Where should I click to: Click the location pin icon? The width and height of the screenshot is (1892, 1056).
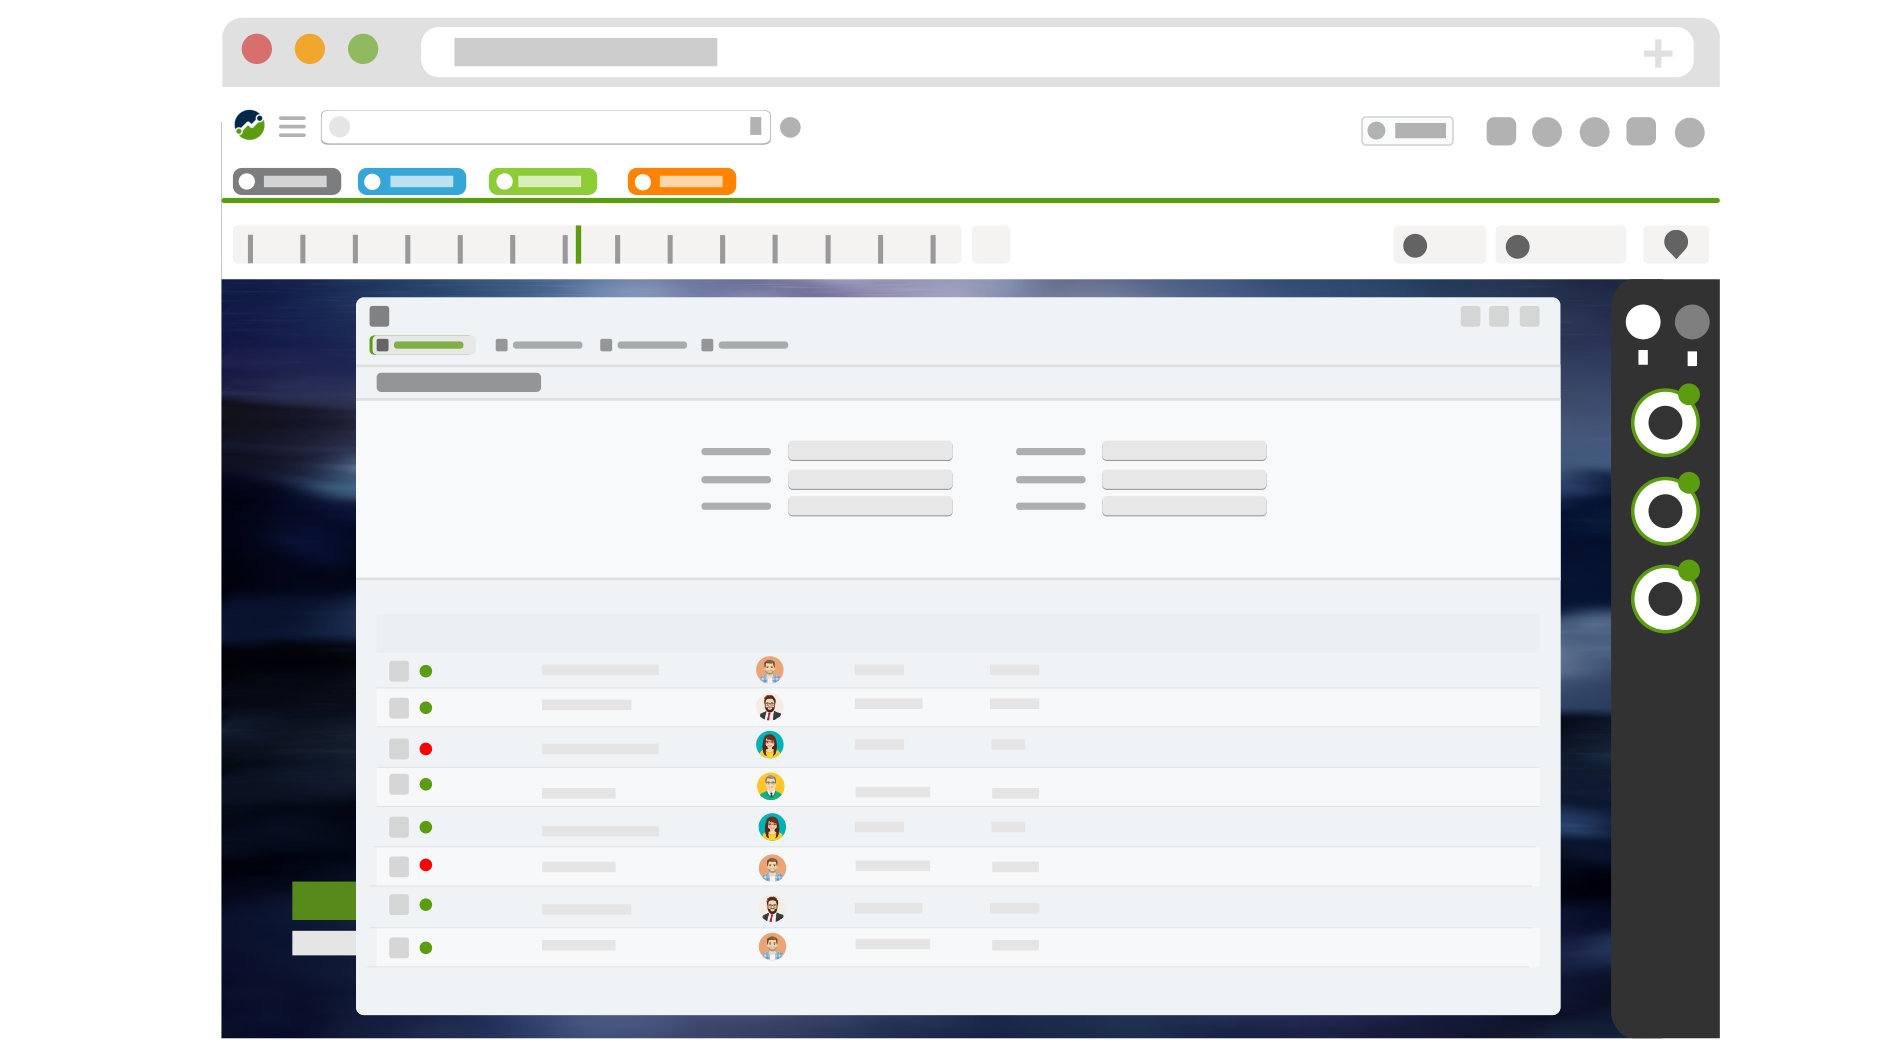[1676, 244]
